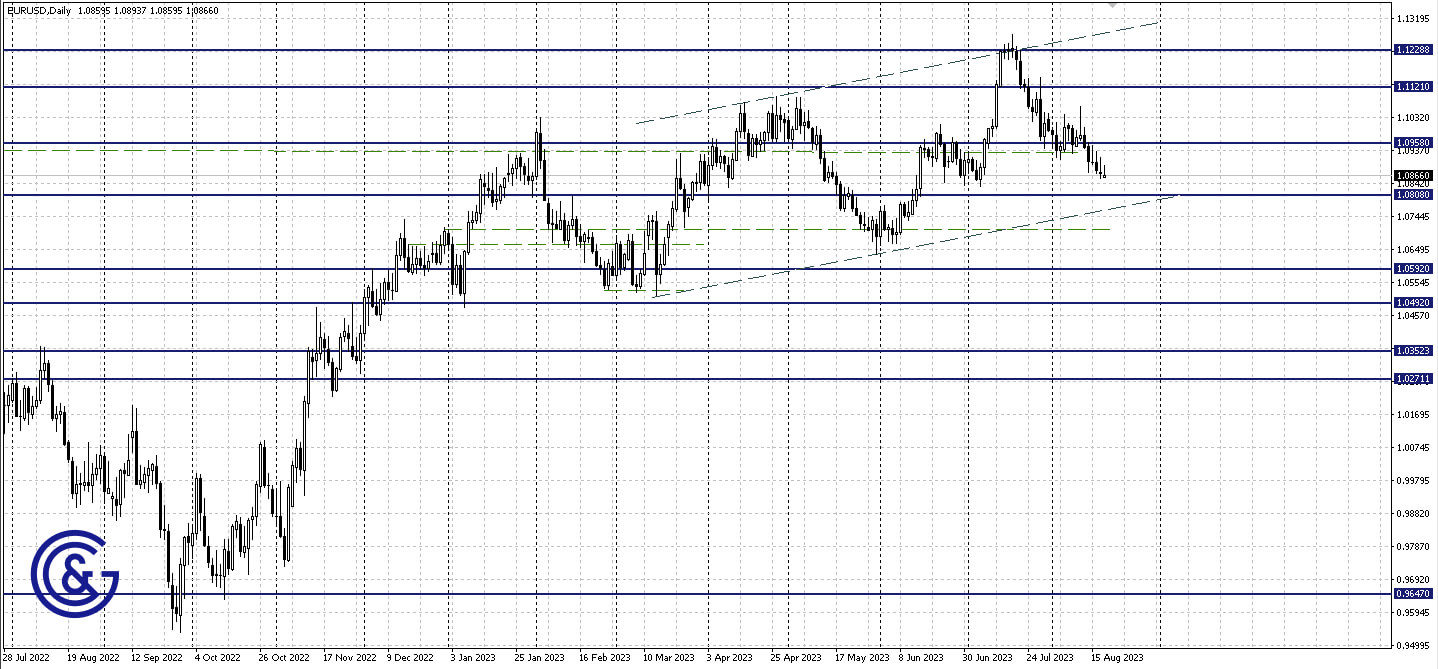Screen dimensions: 1438x669
Task: Click the EURUSD,Daily chart title text
Action: pos(38,8)
